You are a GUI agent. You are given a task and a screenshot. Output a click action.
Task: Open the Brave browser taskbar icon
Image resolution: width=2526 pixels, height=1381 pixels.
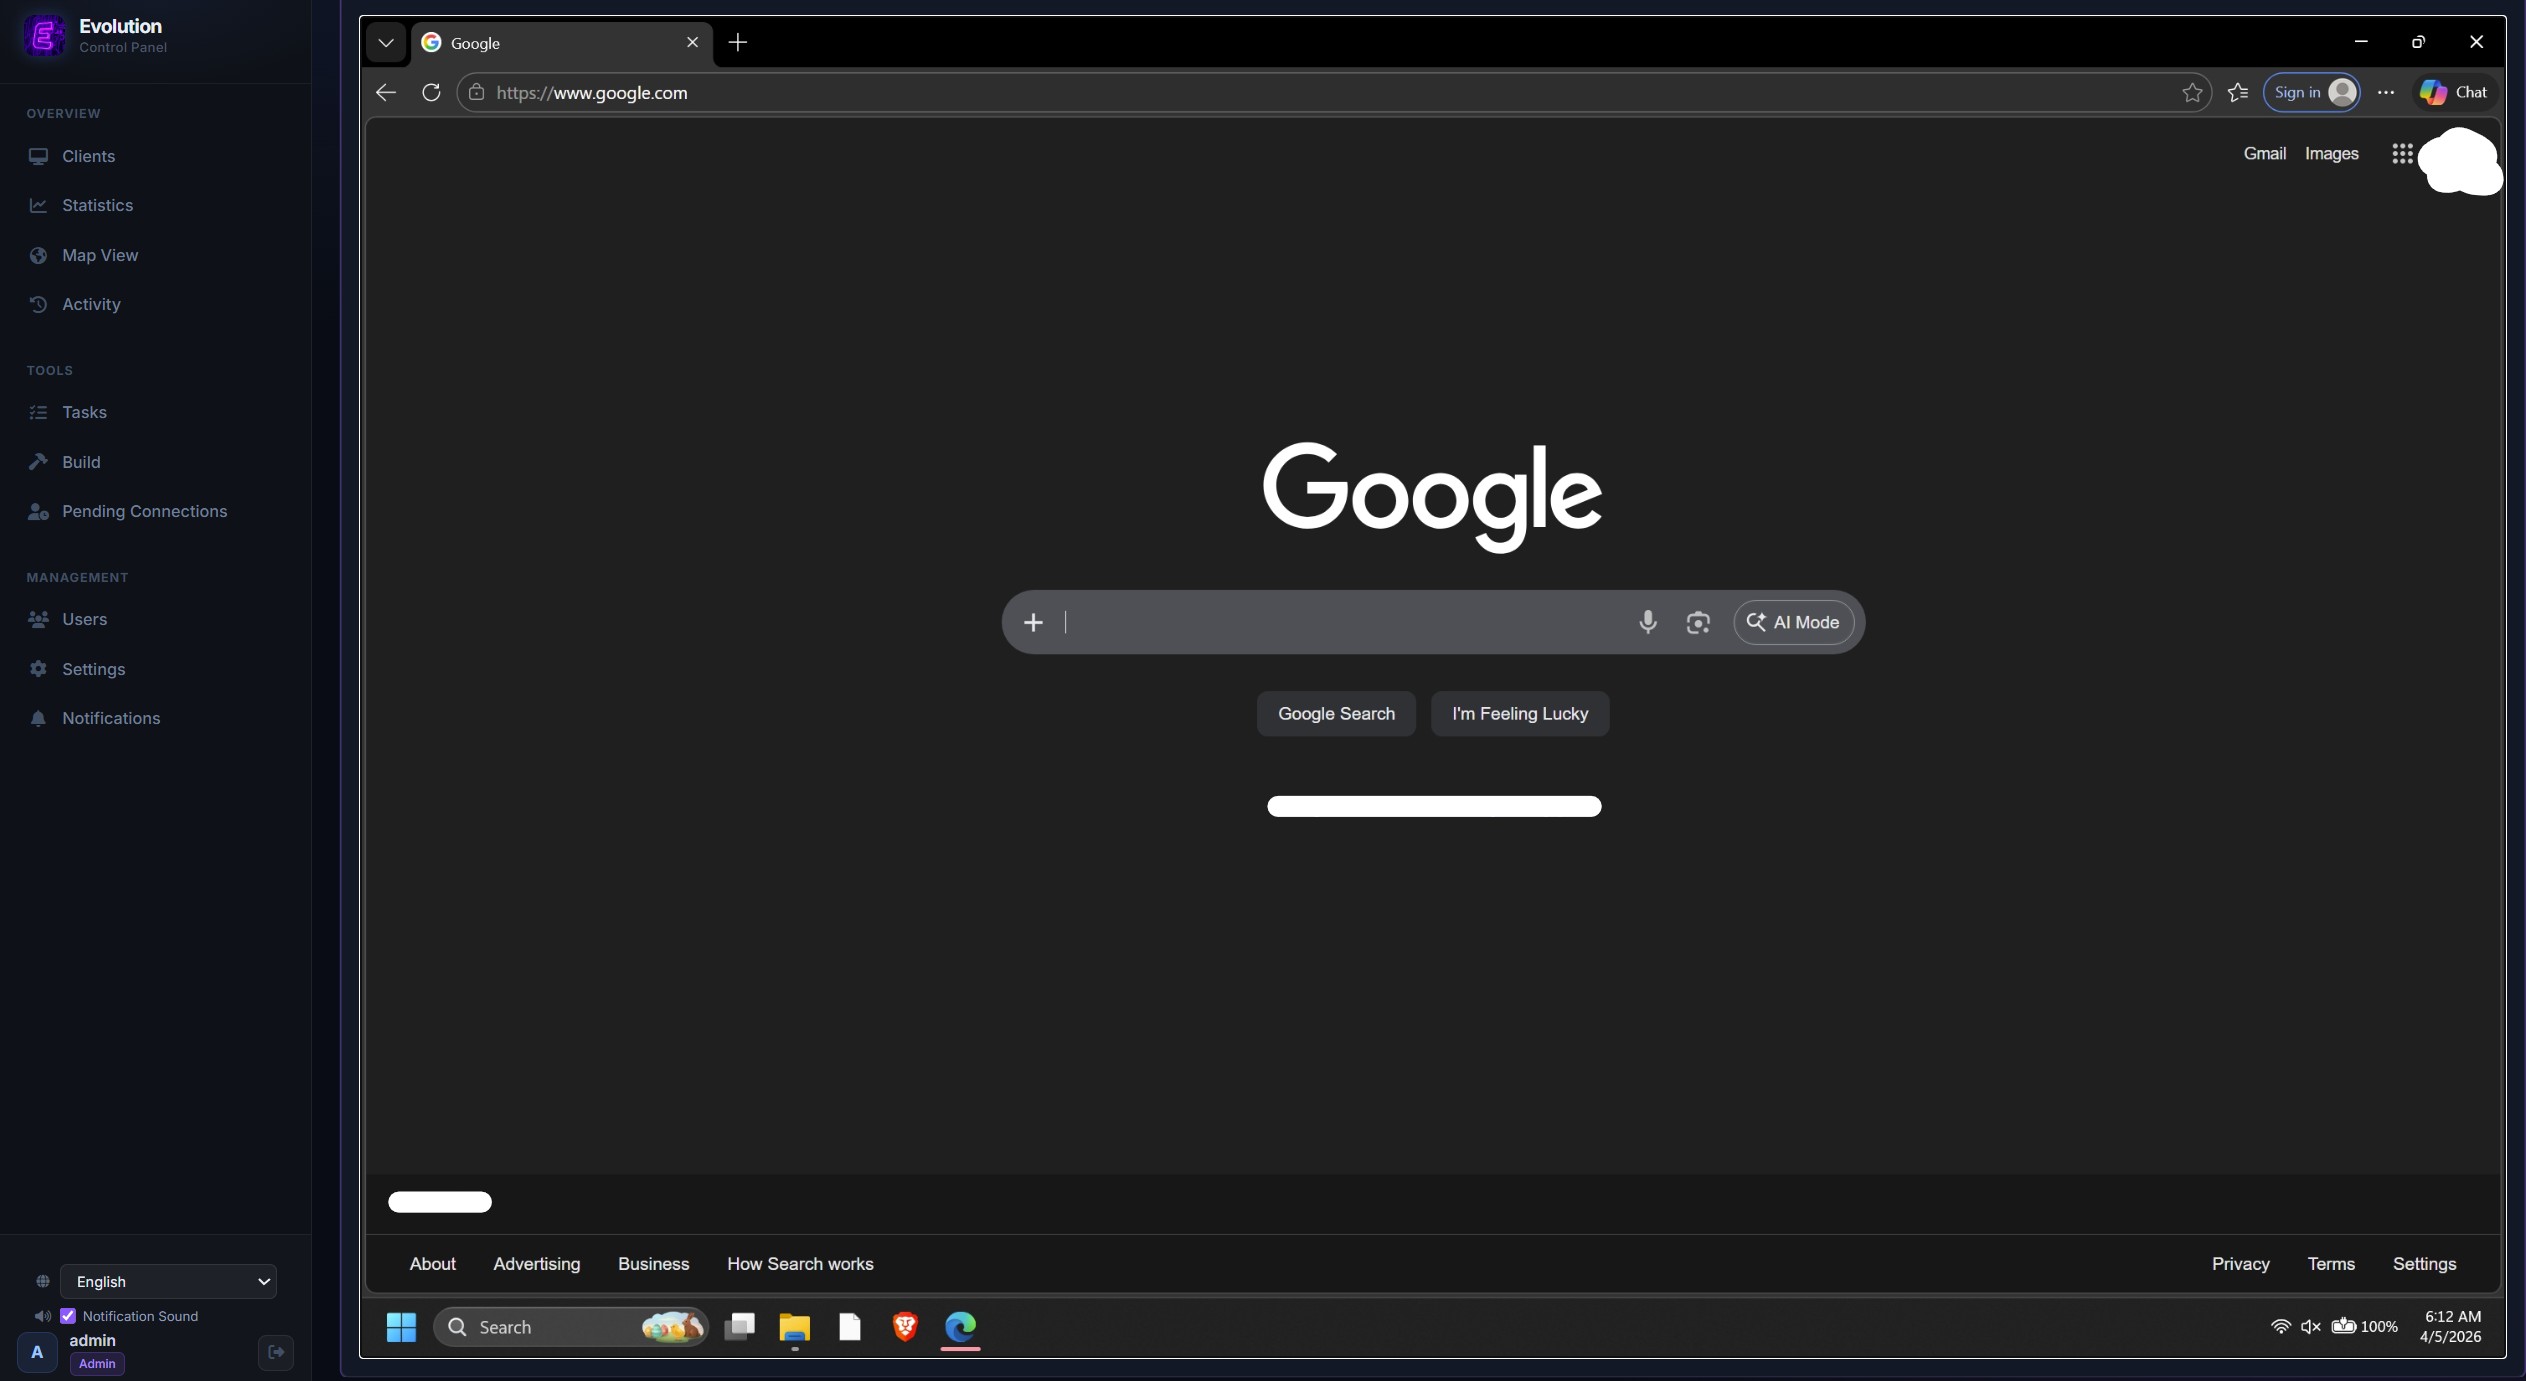905,1327
